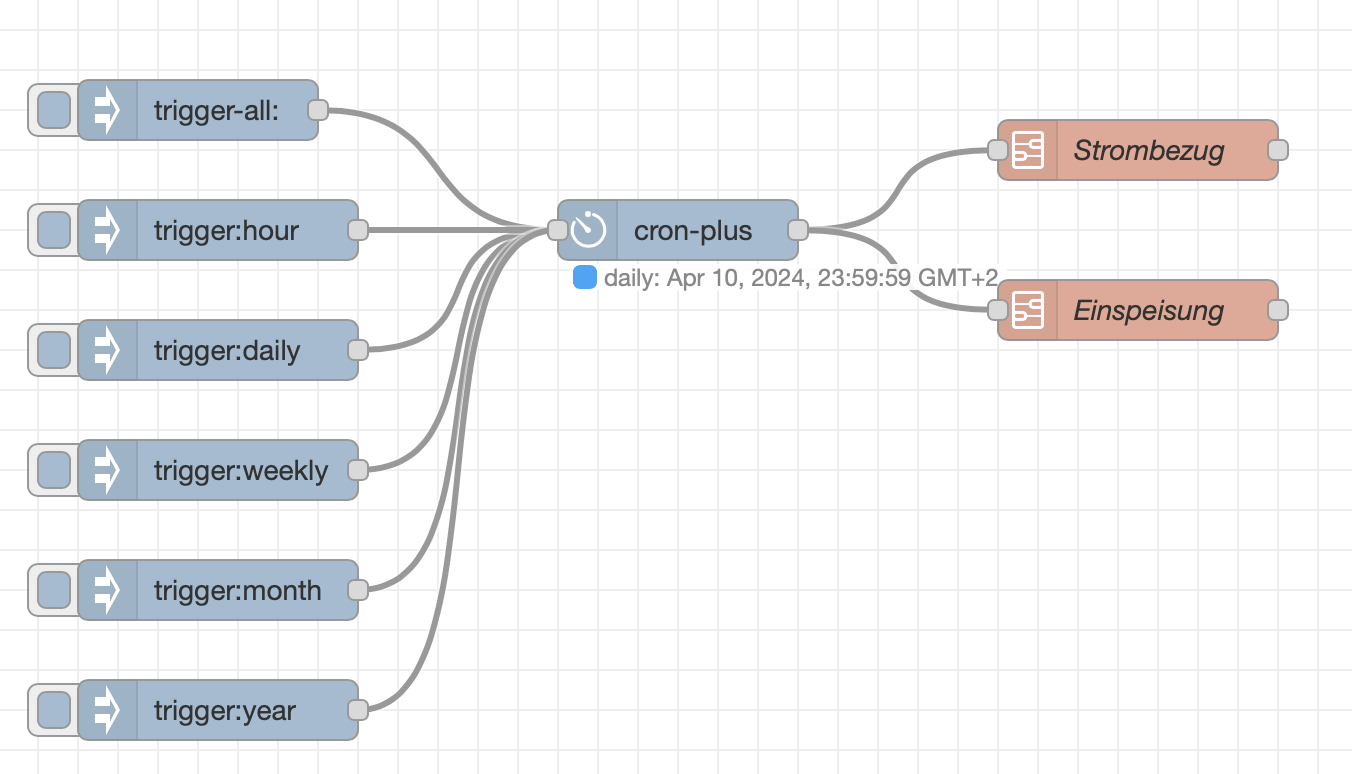
Task: Click the timer icon on cron-plus node
Action: click(x=588, y=230)
